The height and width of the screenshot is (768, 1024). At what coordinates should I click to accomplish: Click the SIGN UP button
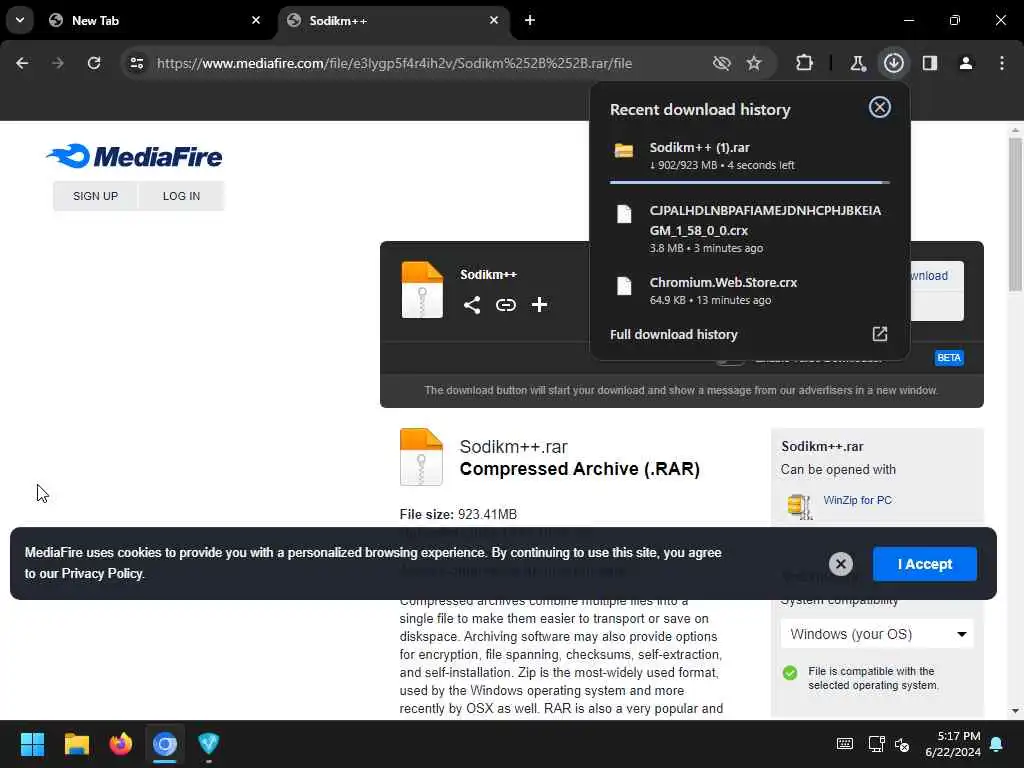point(95,196)
